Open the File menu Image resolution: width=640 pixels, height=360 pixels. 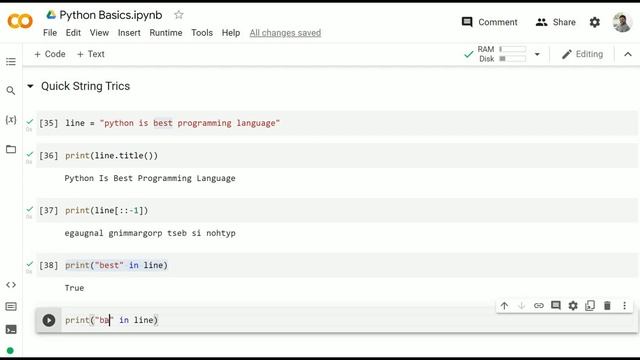point(50,33)
